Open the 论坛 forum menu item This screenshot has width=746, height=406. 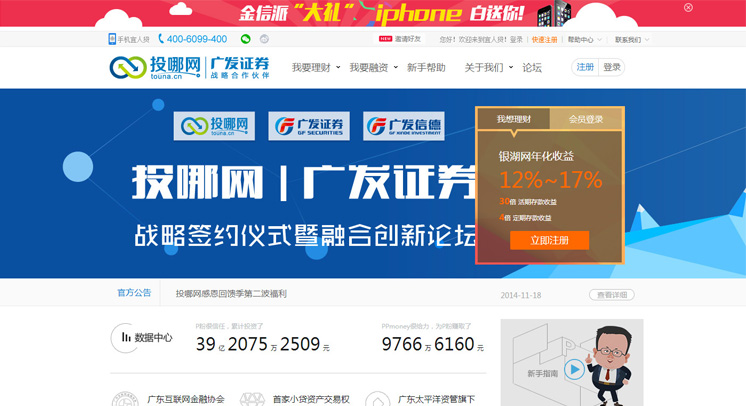click(532, 68)
